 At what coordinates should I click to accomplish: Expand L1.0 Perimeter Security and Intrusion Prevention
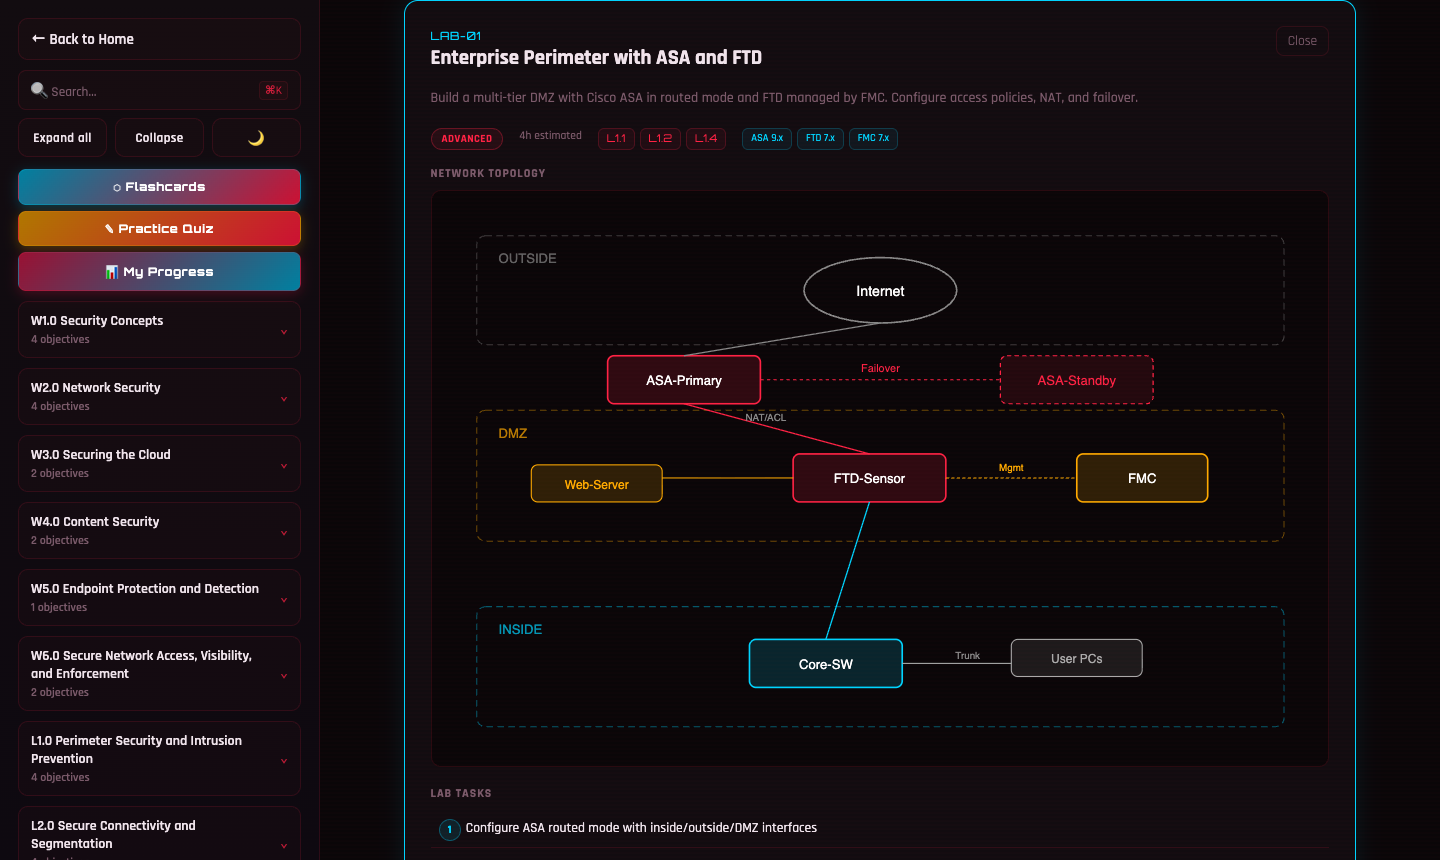coord(159,757)
